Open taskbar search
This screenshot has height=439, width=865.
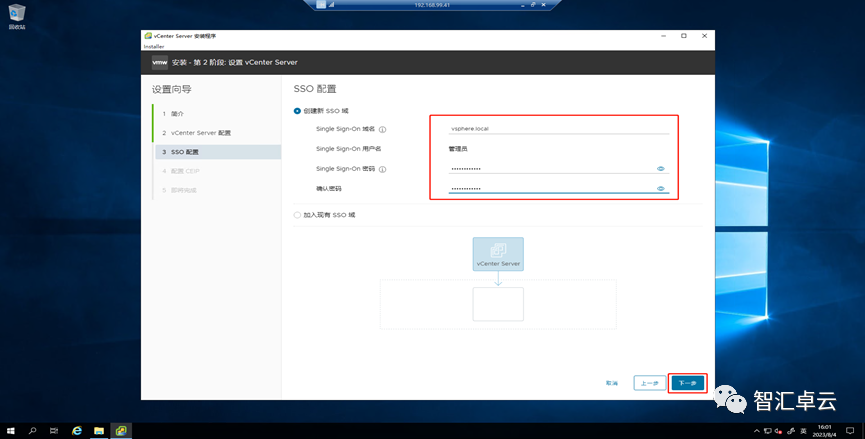point(32,431)
